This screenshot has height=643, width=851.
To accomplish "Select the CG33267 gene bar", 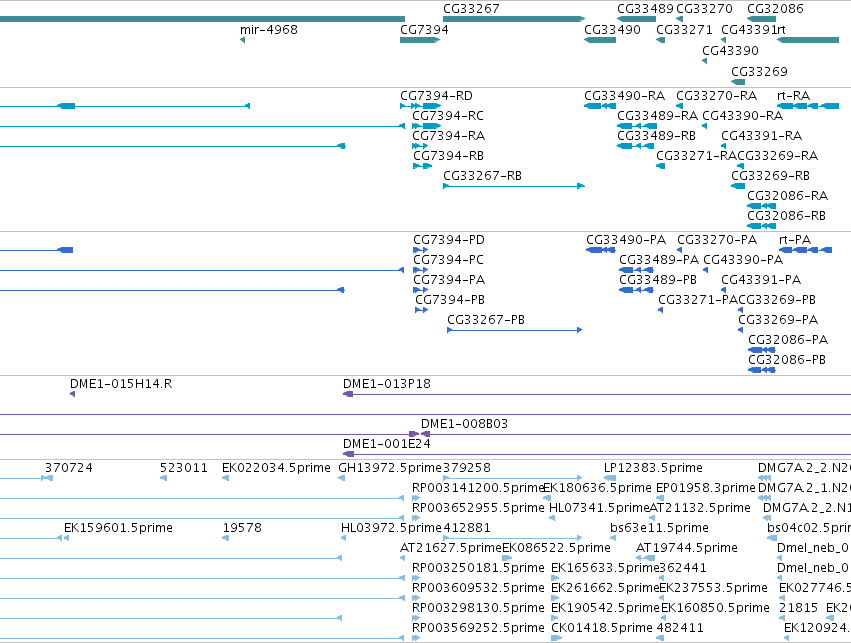I will [513, 19].
